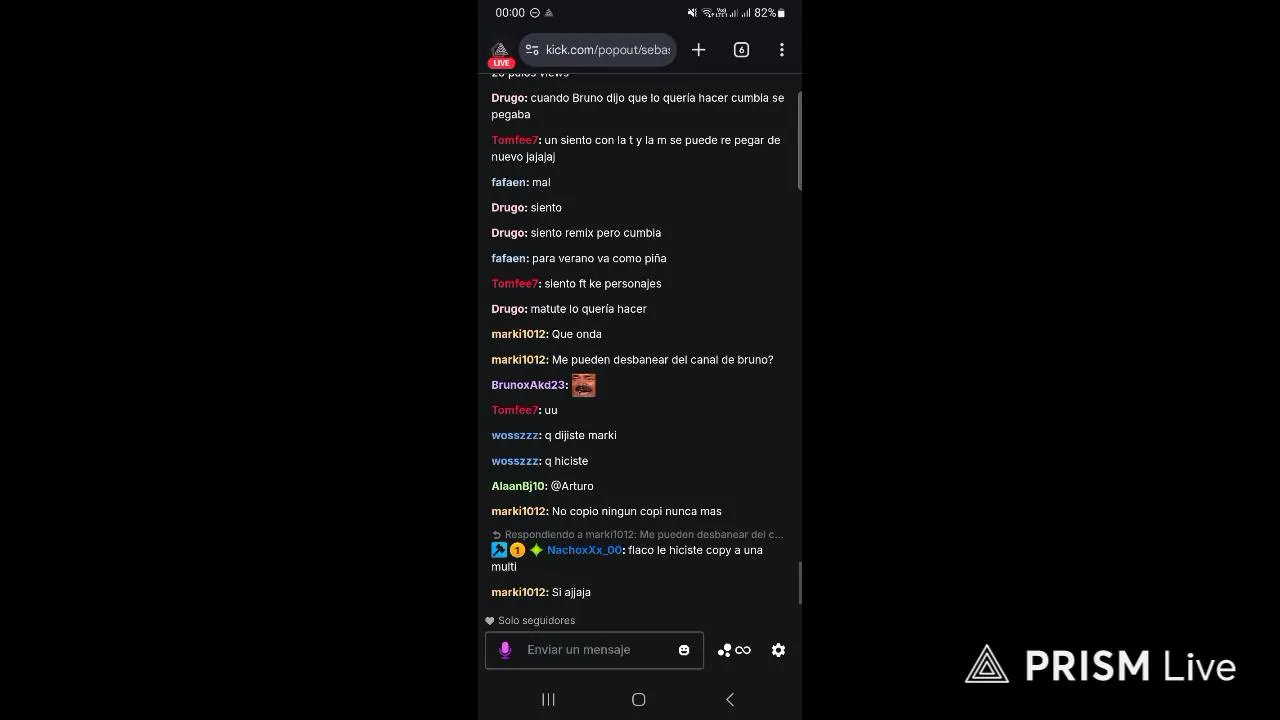Click the BrunoxAkd23 emote image

[x=583, y=385]
